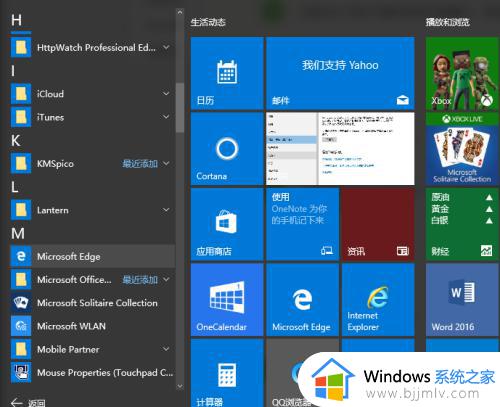This screenshot has height=407, width=500.
Task: Click the scroll down arrow of app list
Action: coord(180,386)
